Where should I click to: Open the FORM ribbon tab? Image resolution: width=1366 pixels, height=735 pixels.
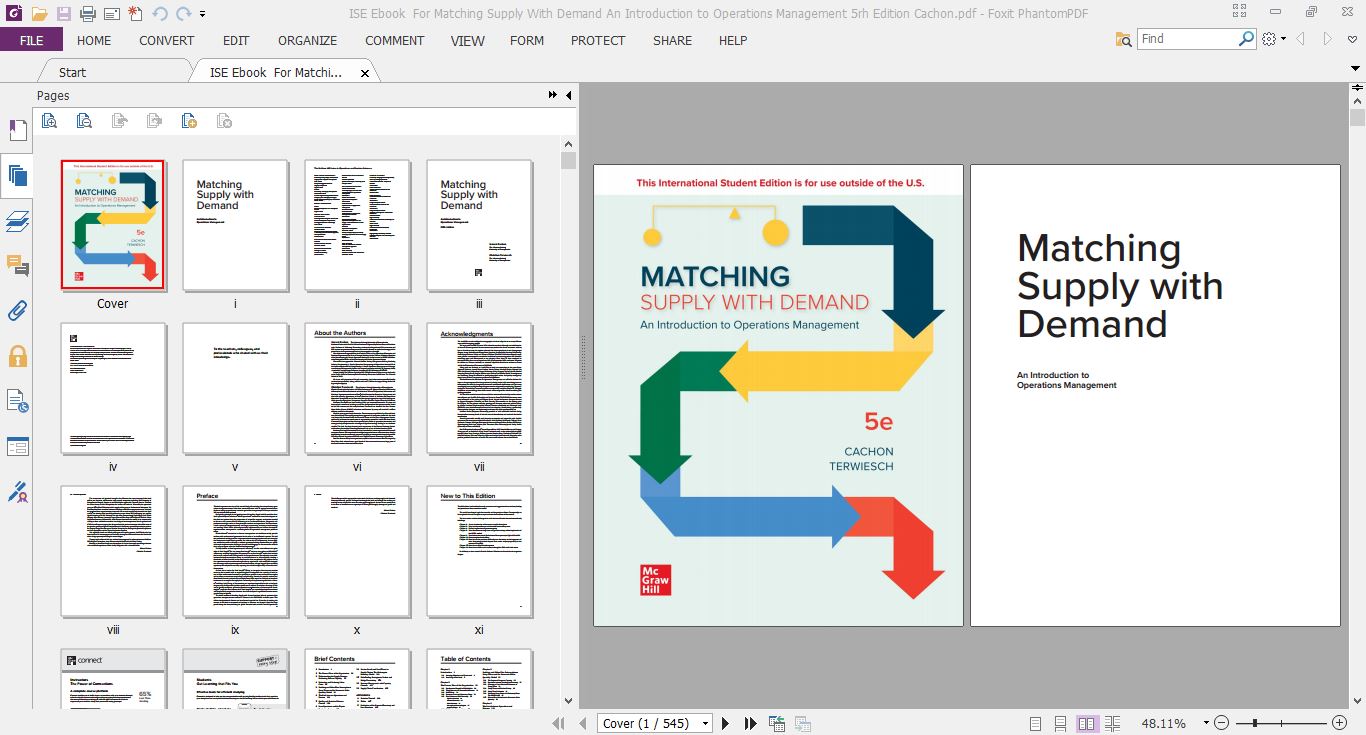coord(527,40)
